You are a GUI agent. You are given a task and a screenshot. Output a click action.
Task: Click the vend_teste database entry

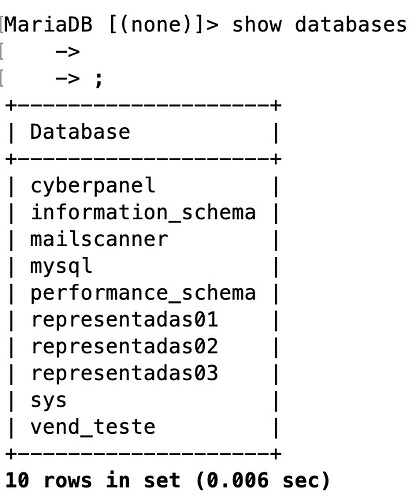tap(93, 427)
